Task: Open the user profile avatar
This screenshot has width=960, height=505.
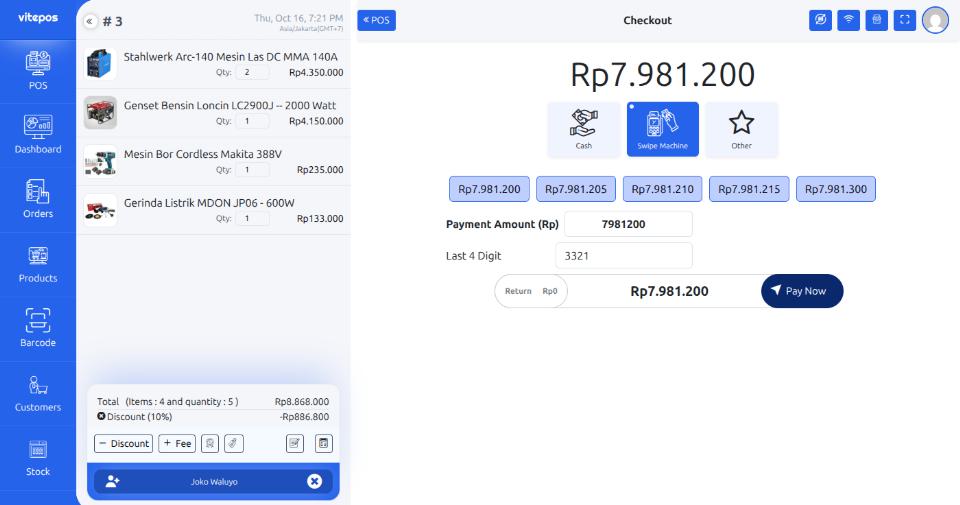Action: [935, 20]
